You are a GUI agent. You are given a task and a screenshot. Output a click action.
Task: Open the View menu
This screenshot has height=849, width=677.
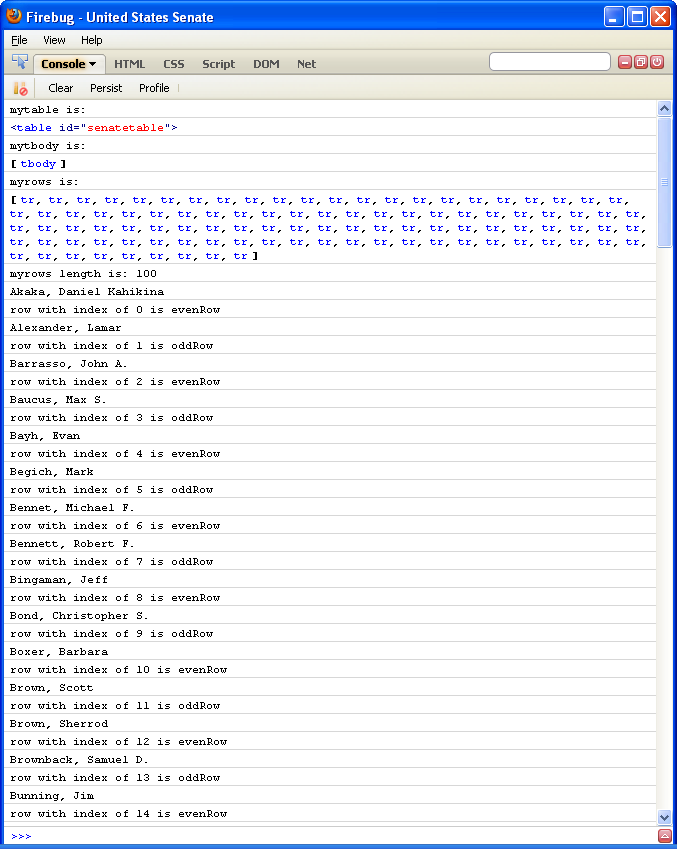click(x=54, y=40)
